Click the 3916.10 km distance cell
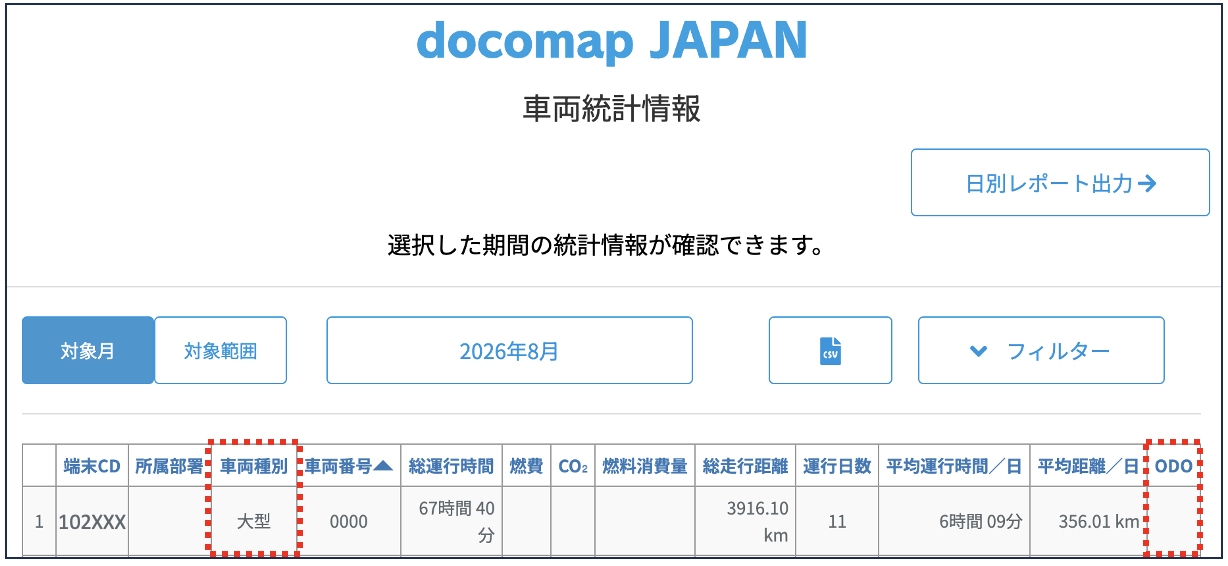 click(x=746, y=521)
